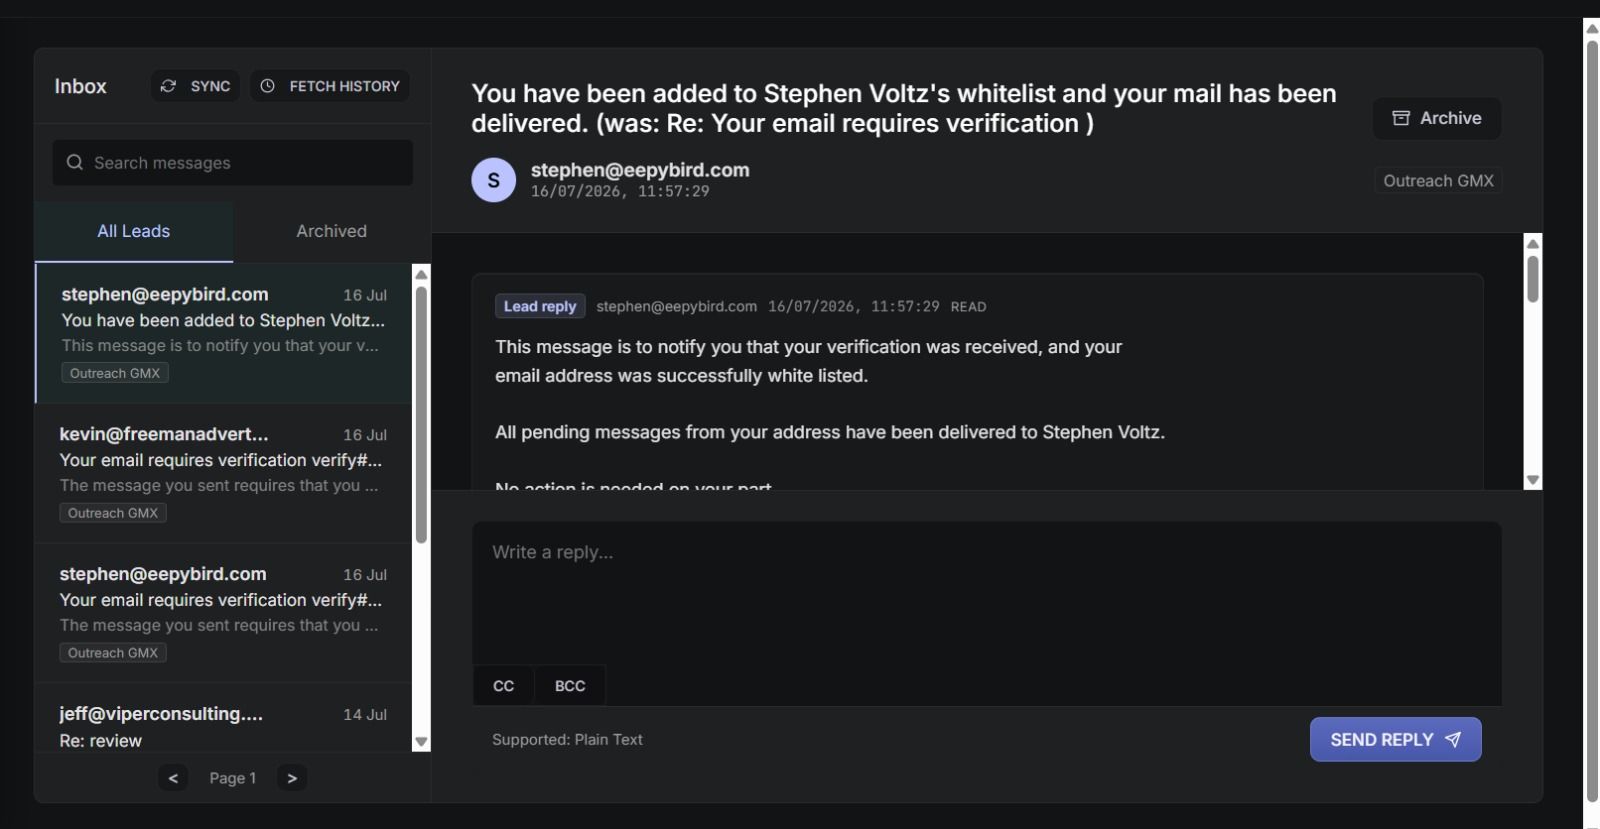Select the All Leads tab
Image resolution: width=1600 pixels, height=829 pixels.
134,231
